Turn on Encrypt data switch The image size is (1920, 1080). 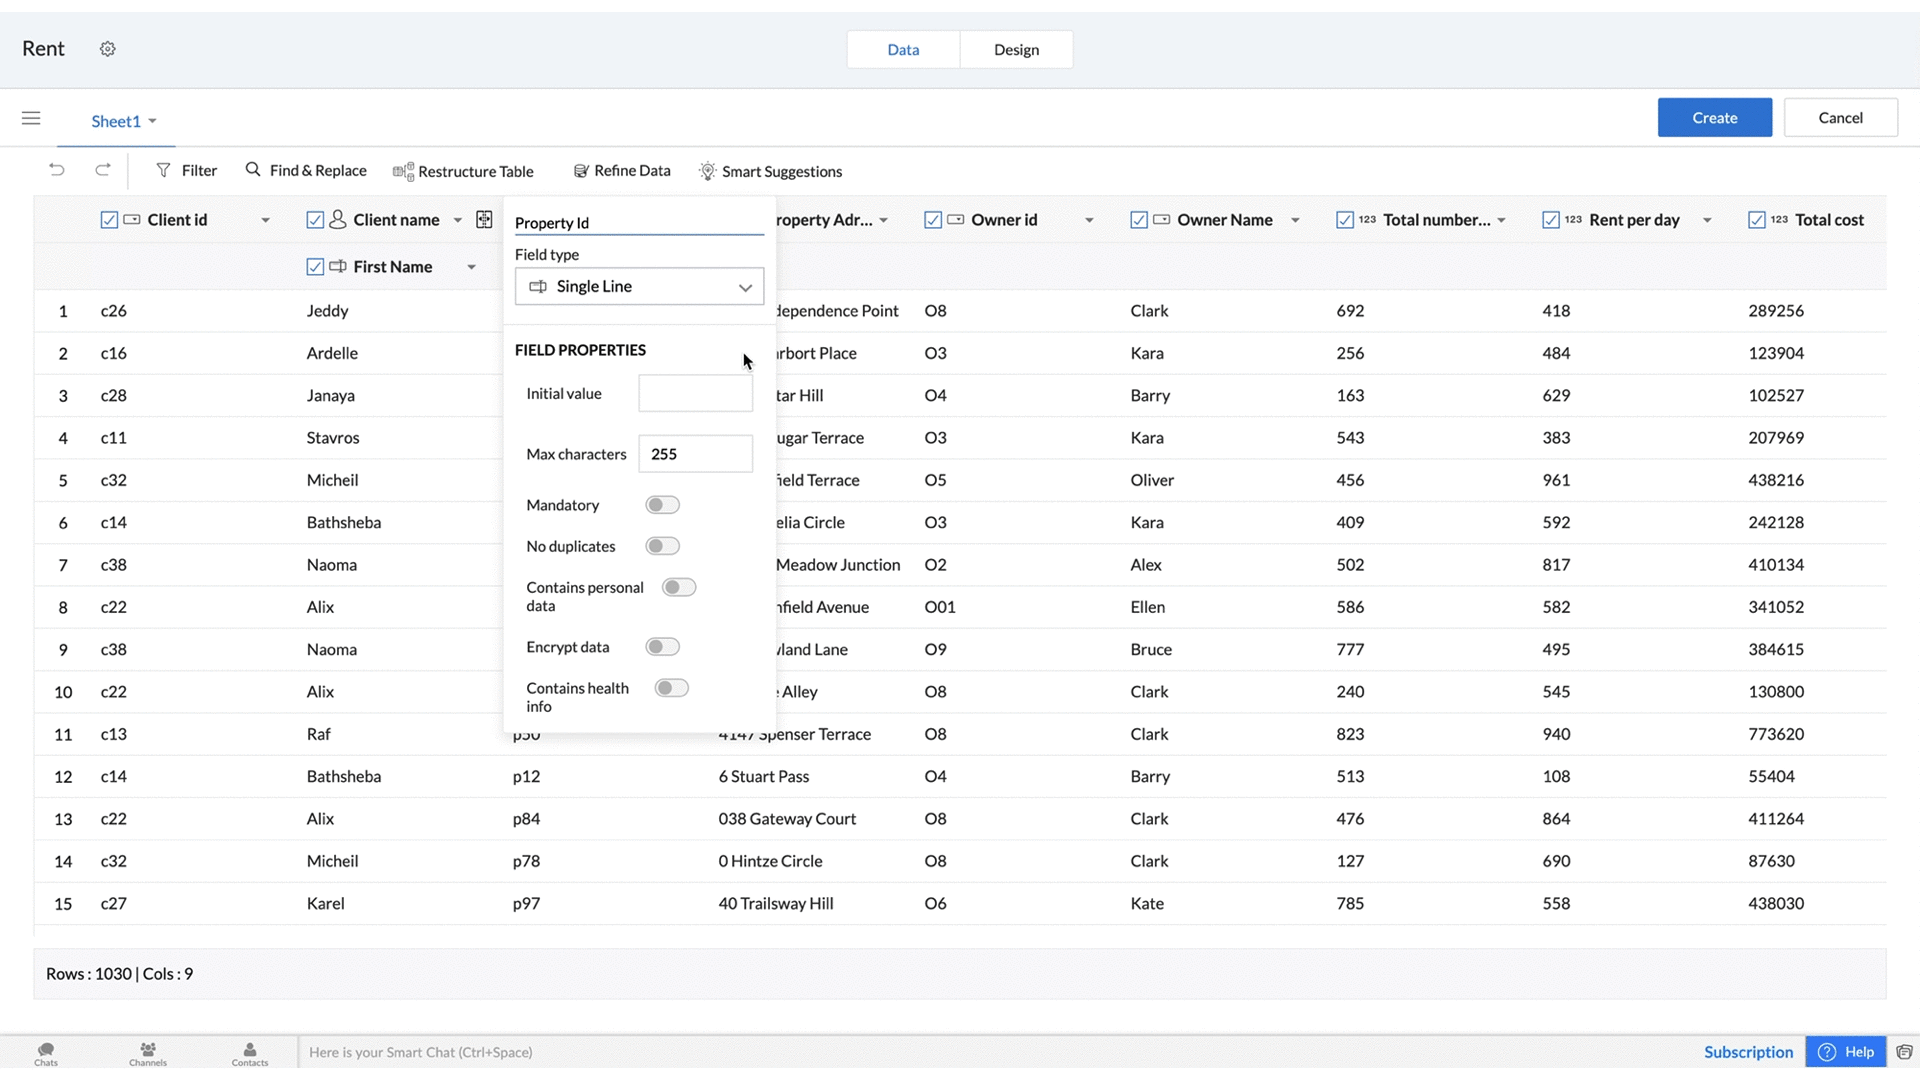click(x=662, y=647)
